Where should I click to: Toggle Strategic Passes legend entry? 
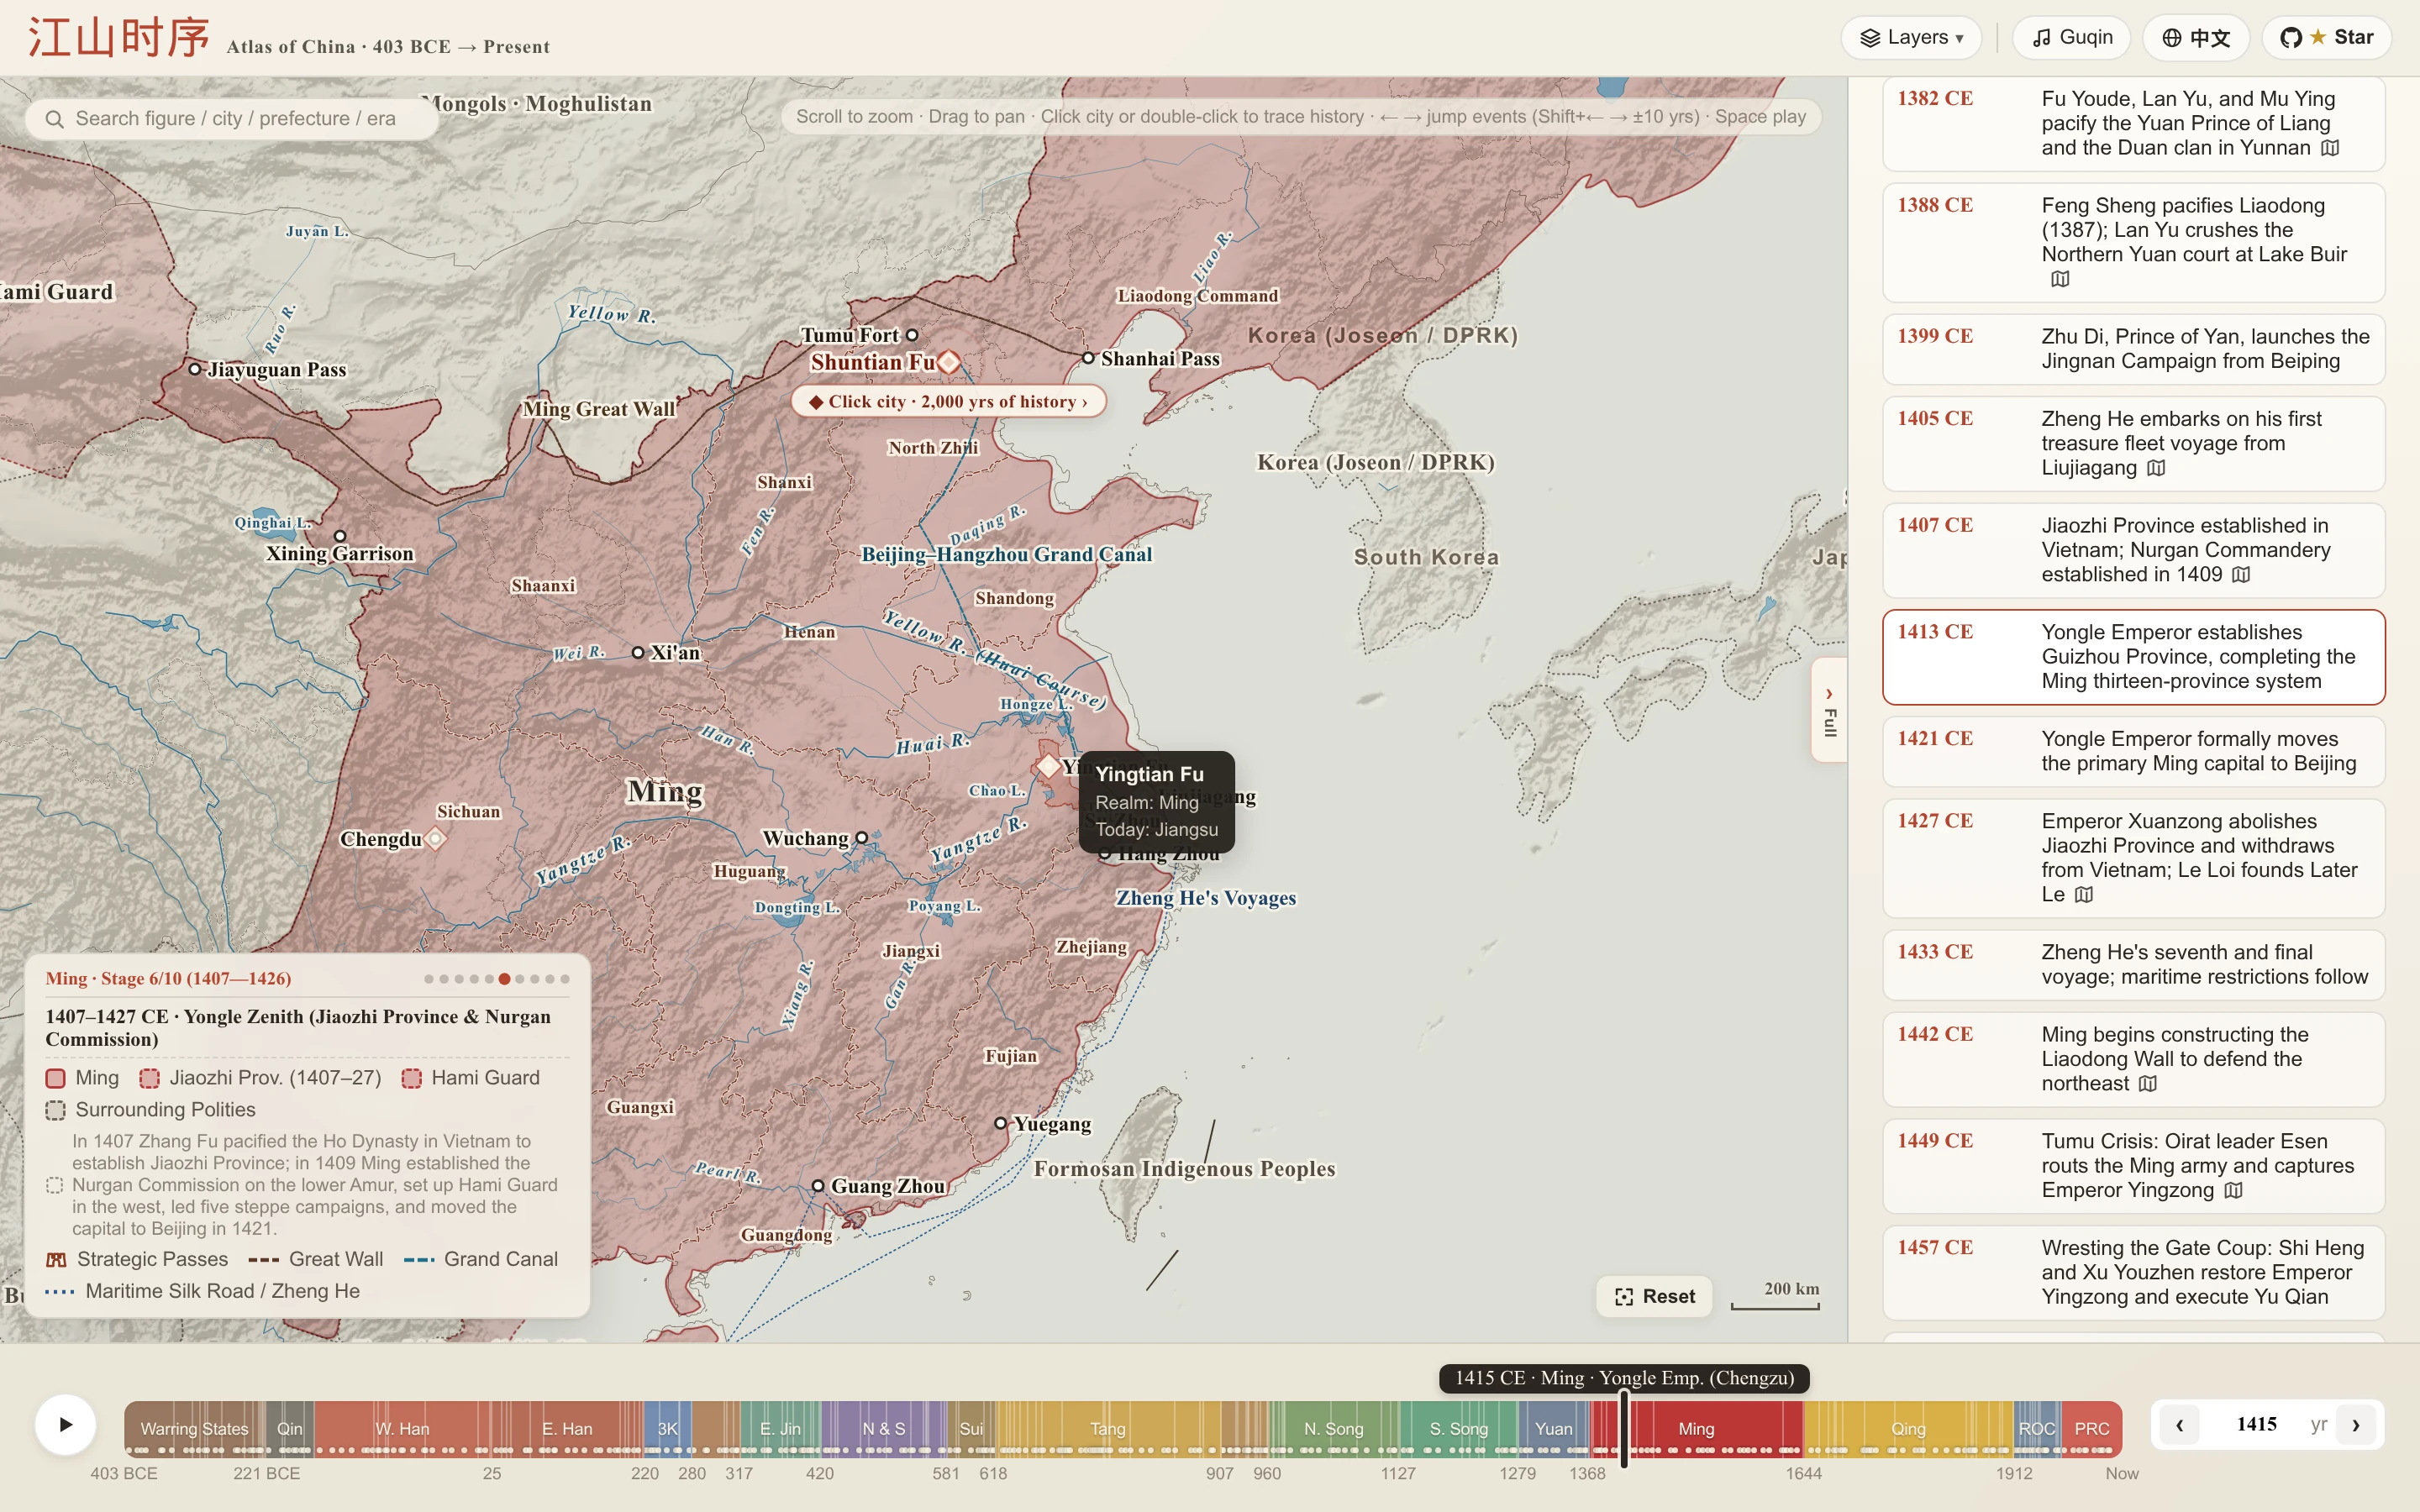pos(137,1260)
